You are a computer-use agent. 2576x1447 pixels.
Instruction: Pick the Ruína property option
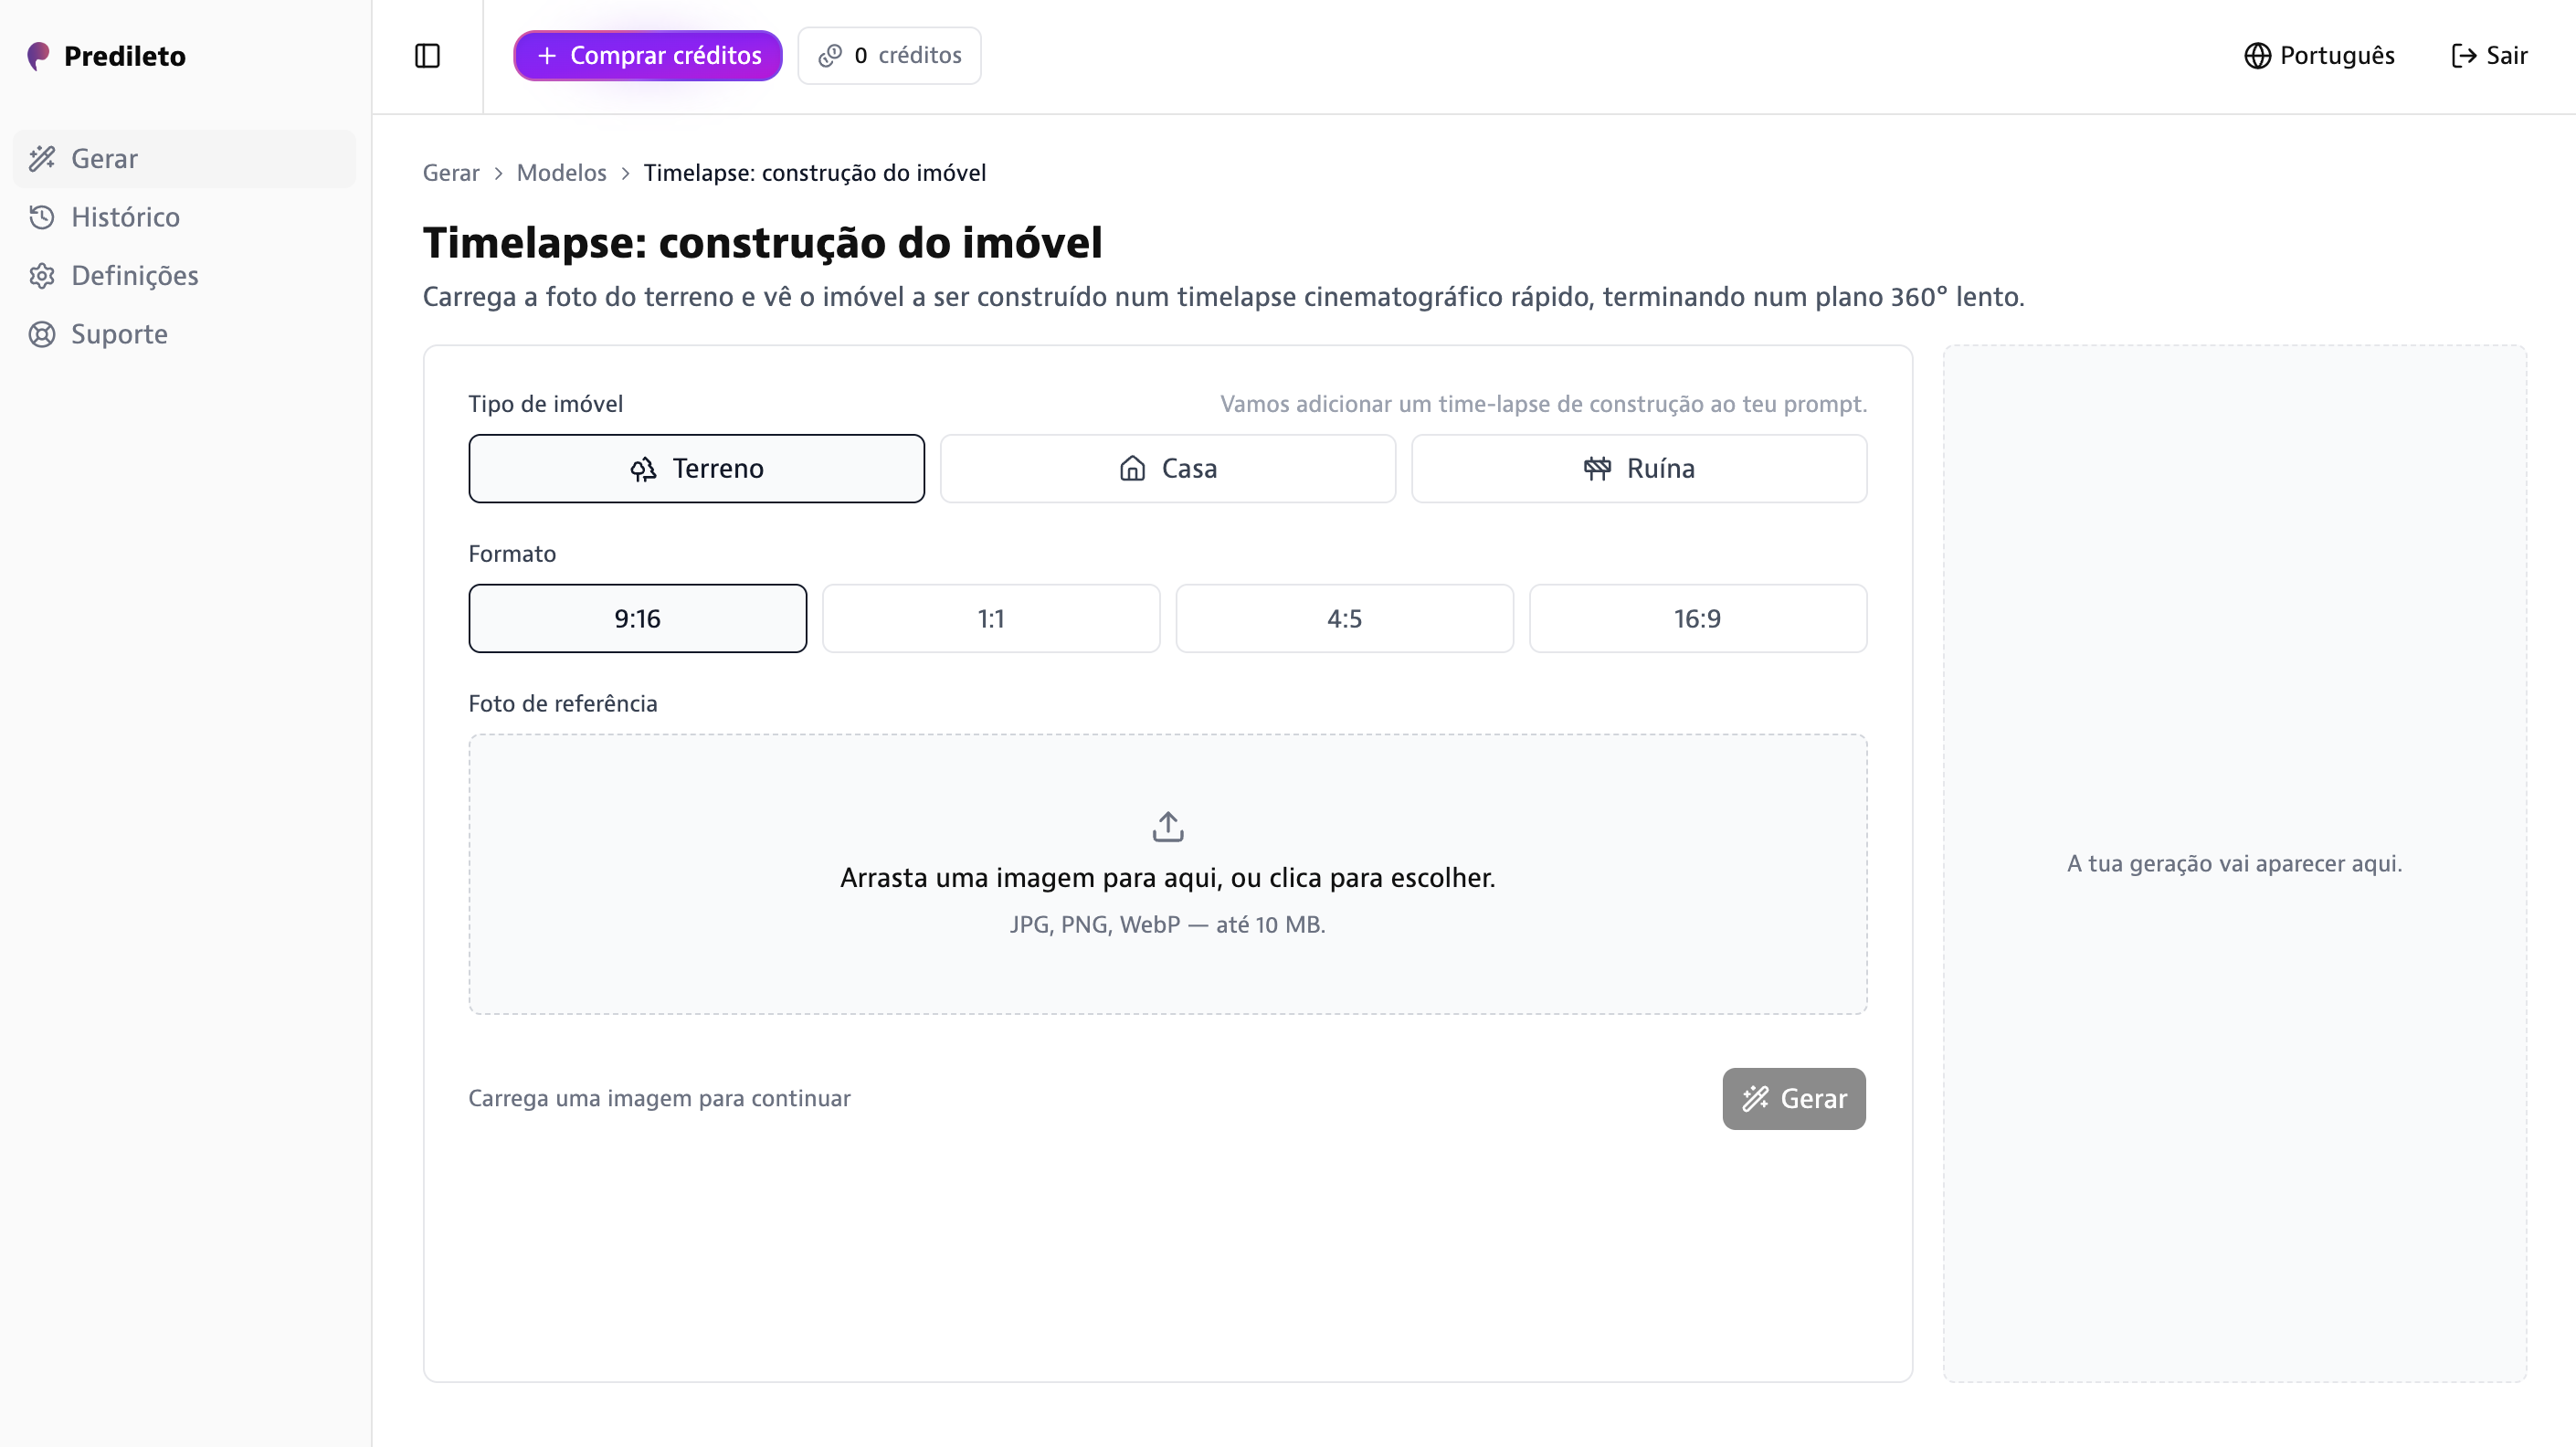point(1638,468)
